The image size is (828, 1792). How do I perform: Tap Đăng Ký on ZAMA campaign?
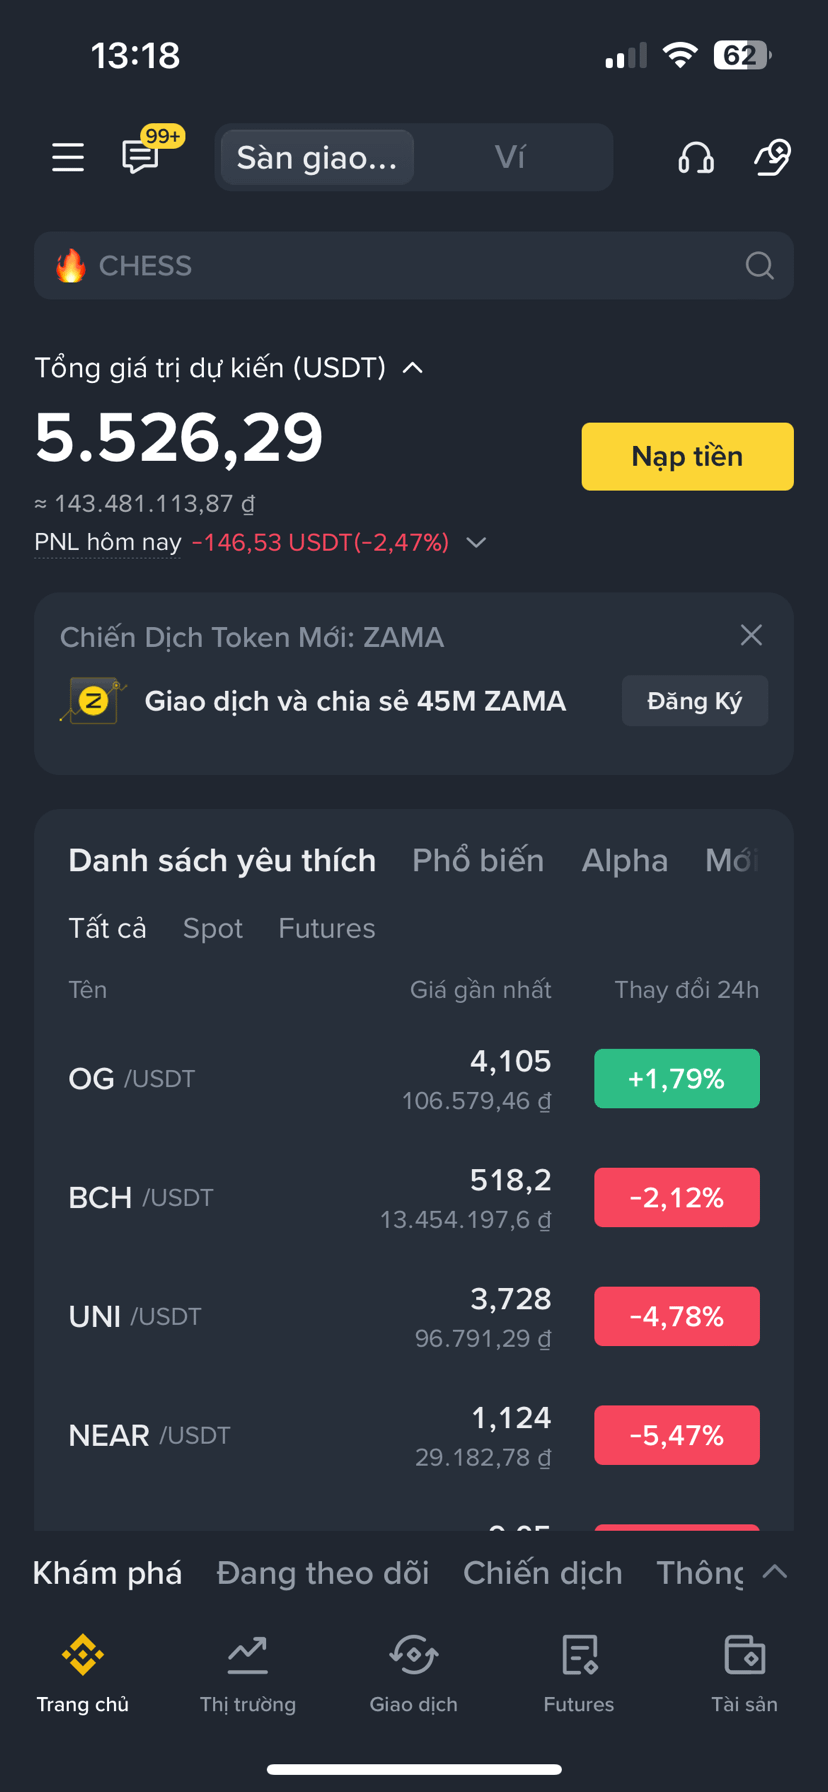pos(695,701)
